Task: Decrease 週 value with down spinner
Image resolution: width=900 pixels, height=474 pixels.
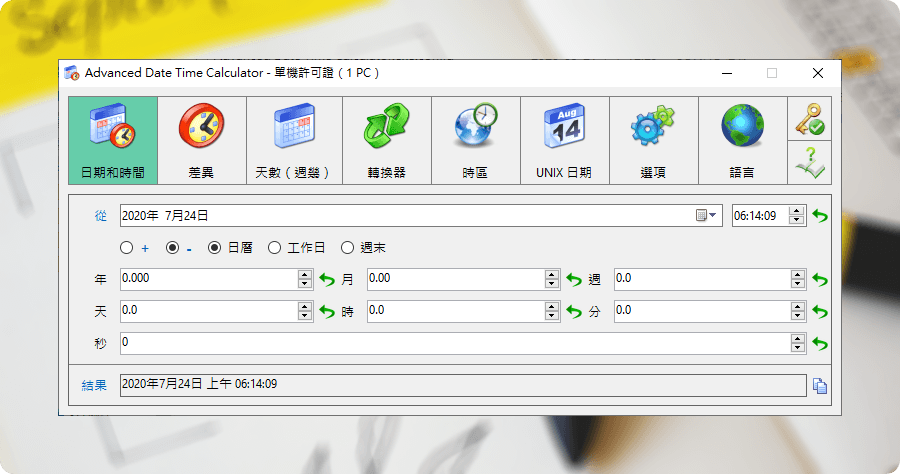Action: click(x=798, y=284)
